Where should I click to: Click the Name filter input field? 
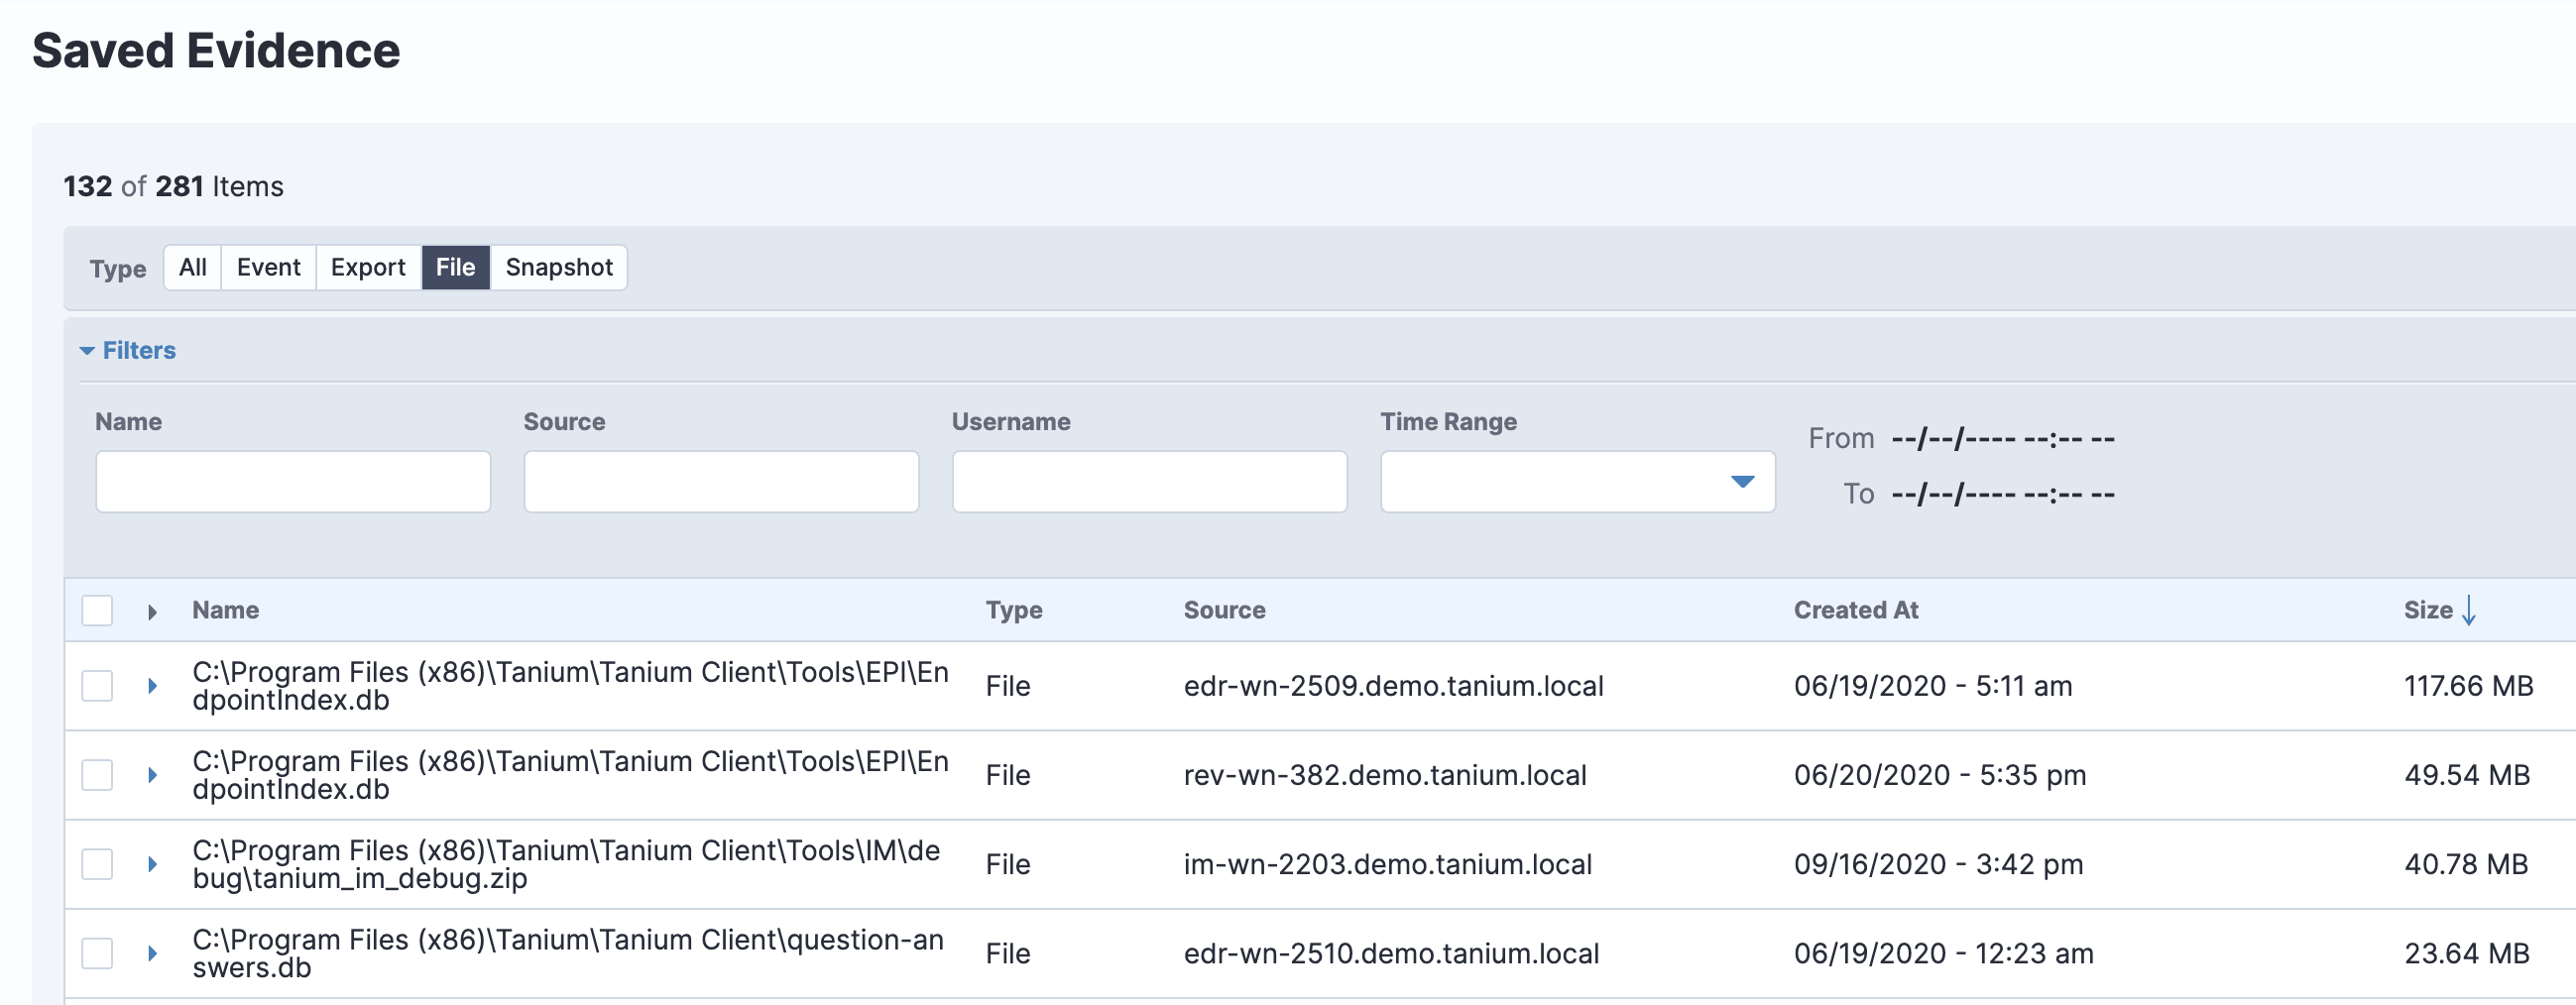pos(293,481)
